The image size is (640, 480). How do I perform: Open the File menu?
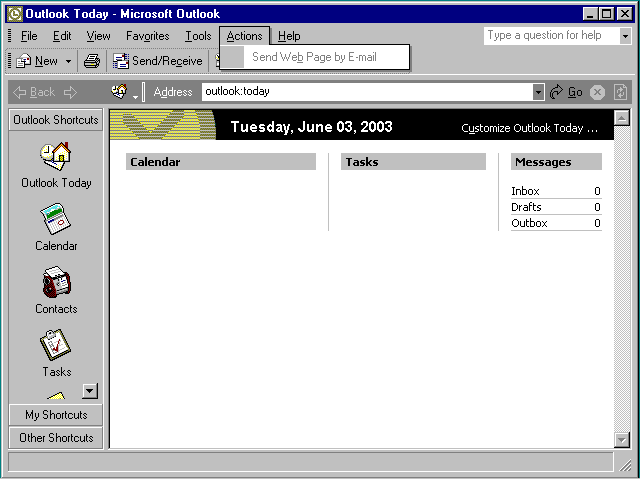click(x=29, y=36)
